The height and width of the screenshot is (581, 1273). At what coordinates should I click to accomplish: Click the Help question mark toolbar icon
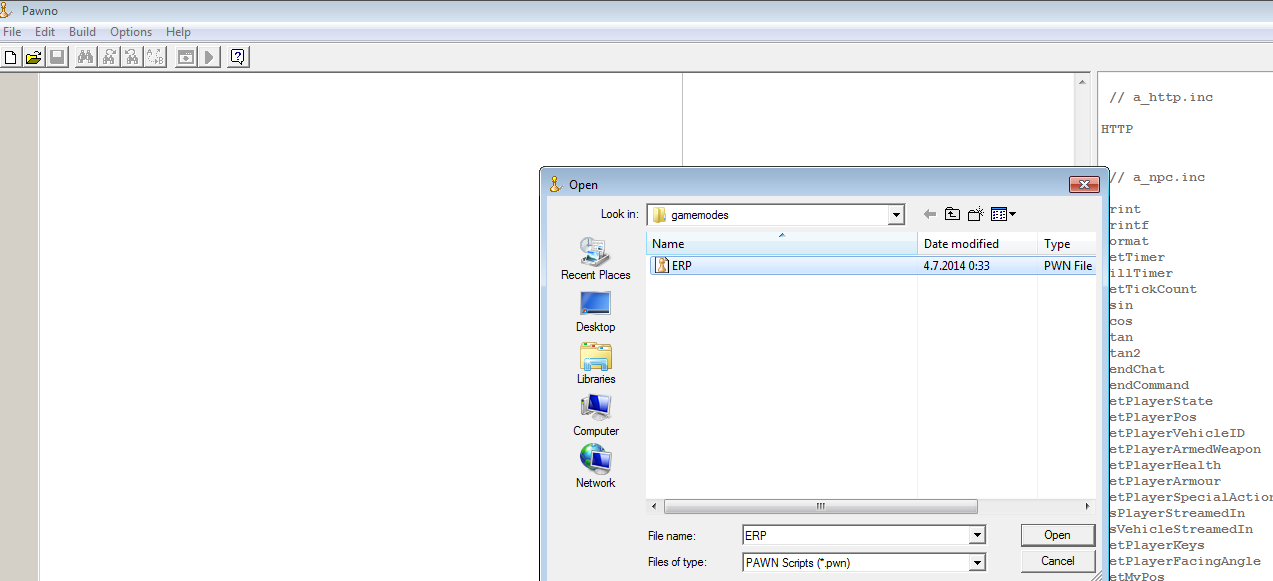pyautogui.click(x=238, y=57)
